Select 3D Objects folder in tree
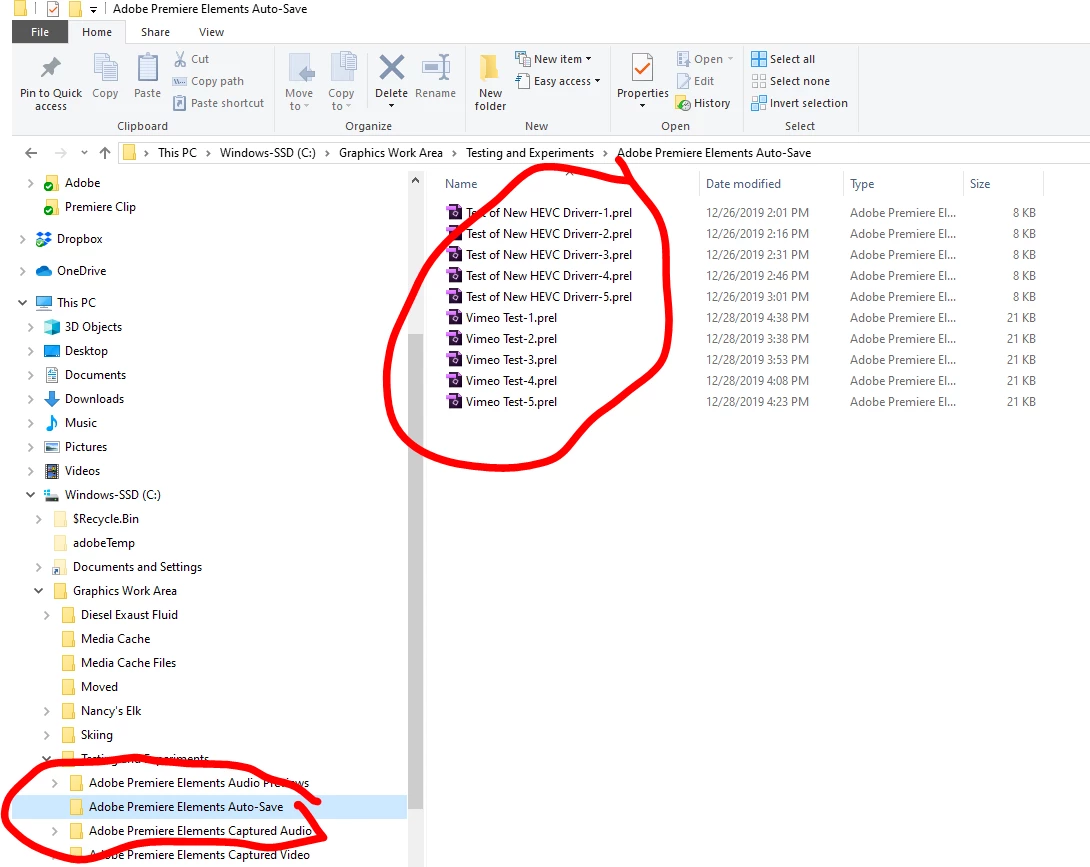The image size is (1090, 867). pyautogui.click(x=83, y=327)
